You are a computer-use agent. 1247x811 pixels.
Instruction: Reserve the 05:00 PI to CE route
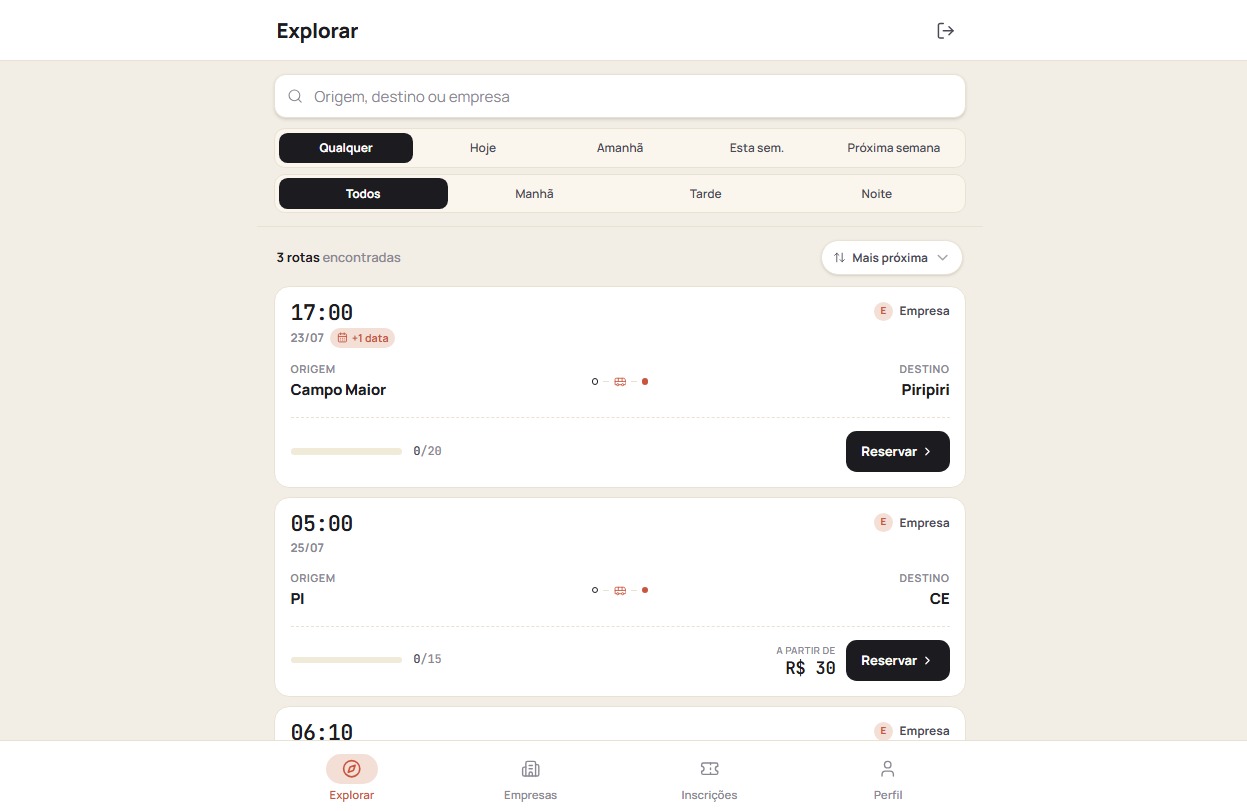[898, 661]
